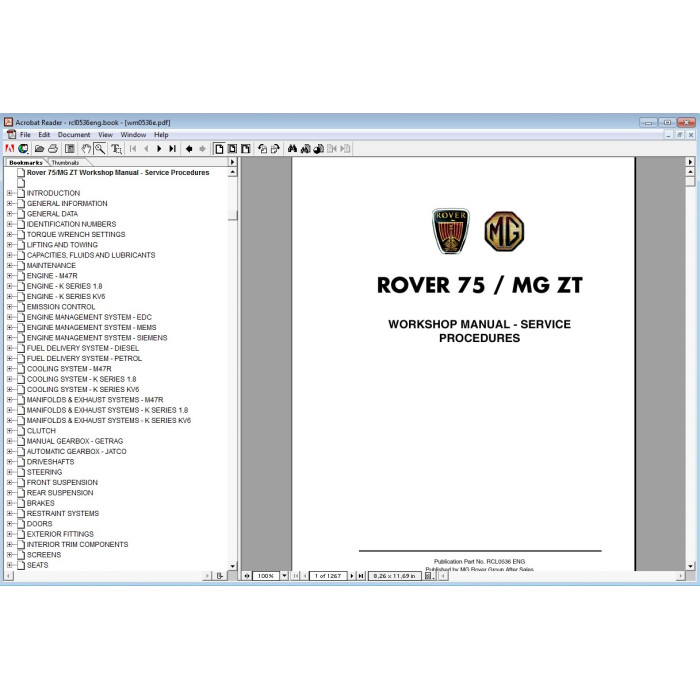Expand the BRAKES bookmark
The width and height of the screenshot is (700, 700).
[9, 503]
